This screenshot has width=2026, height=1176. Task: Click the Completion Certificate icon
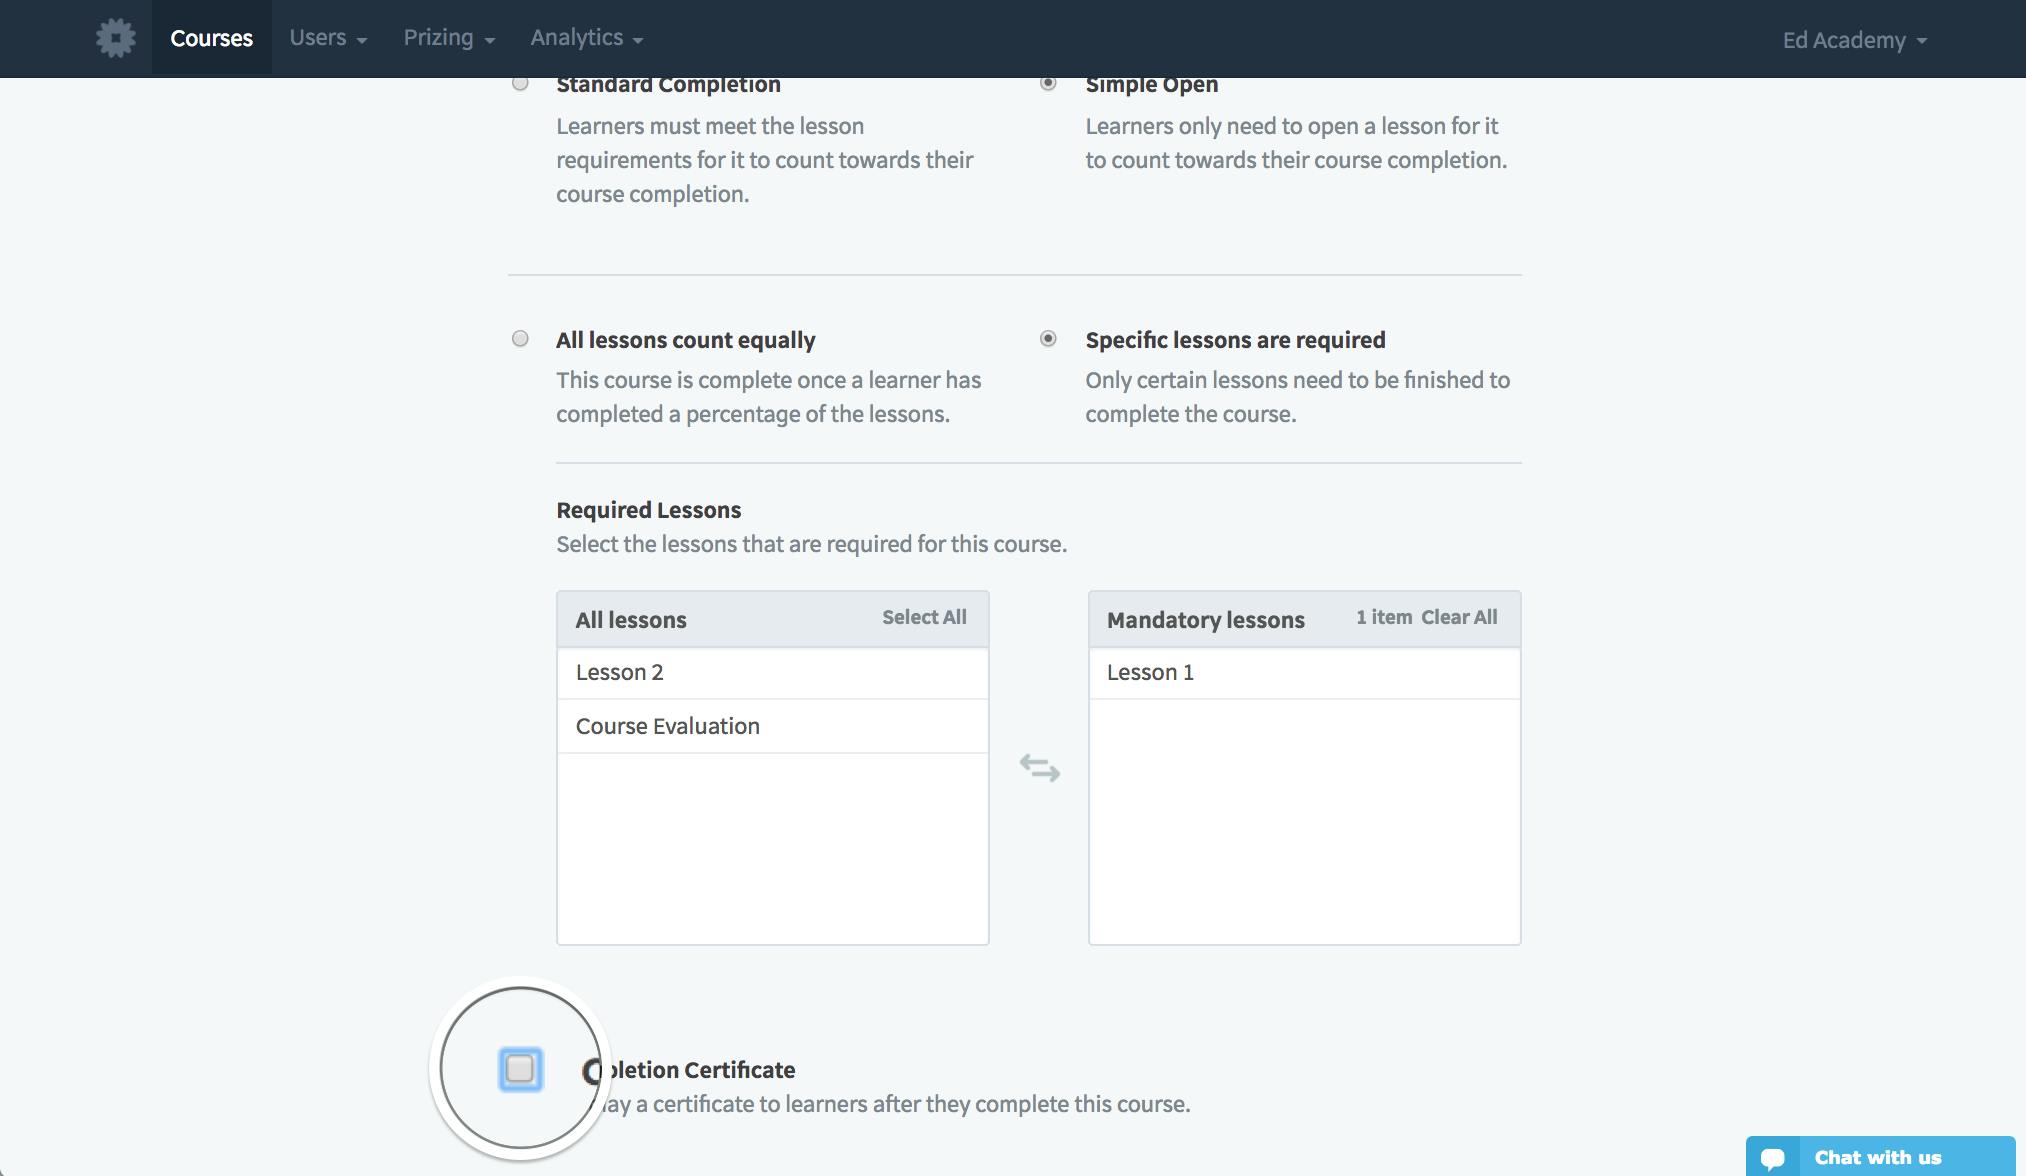[x=519, y=1067]
